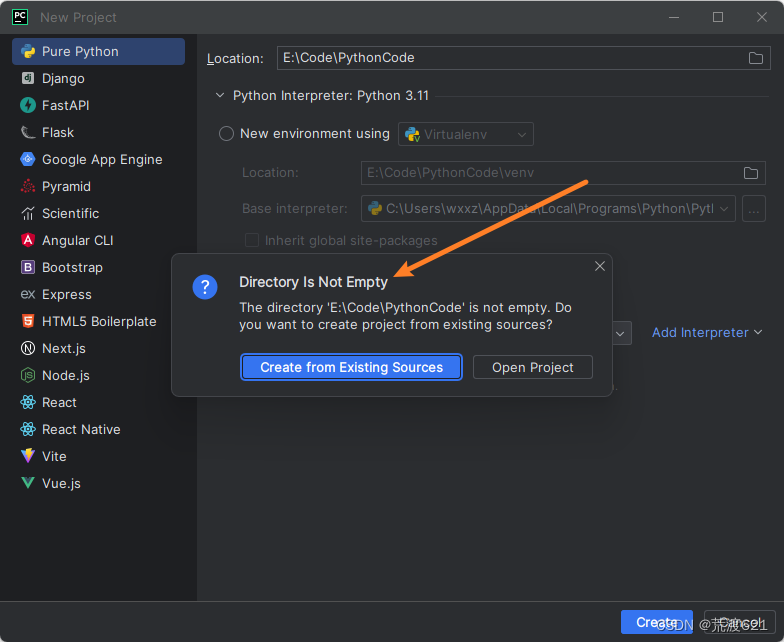The width and height of the screenshot is (784, 642).
Task: Click the Node.js hexagon icon
Action: (x=28, y=376)
